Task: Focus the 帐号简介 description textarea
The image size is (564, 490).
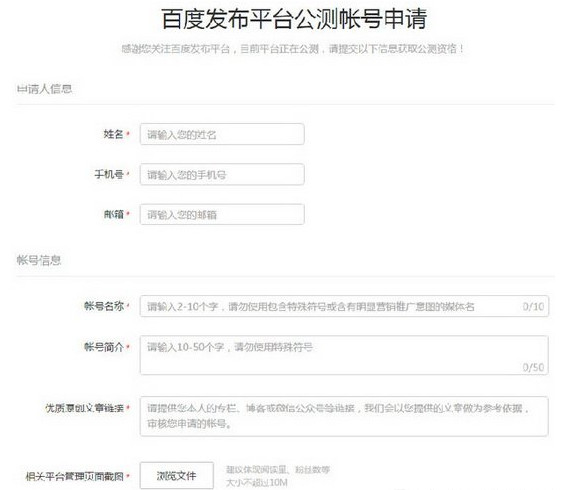Action: [344, 355]
